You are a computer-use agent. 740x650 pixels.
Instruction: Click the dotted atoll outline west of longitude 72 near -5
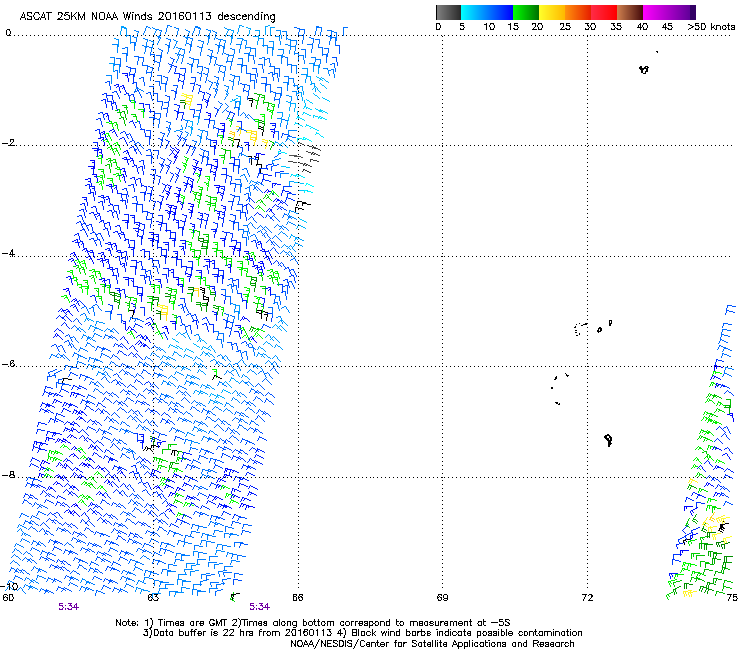[581, 329]
